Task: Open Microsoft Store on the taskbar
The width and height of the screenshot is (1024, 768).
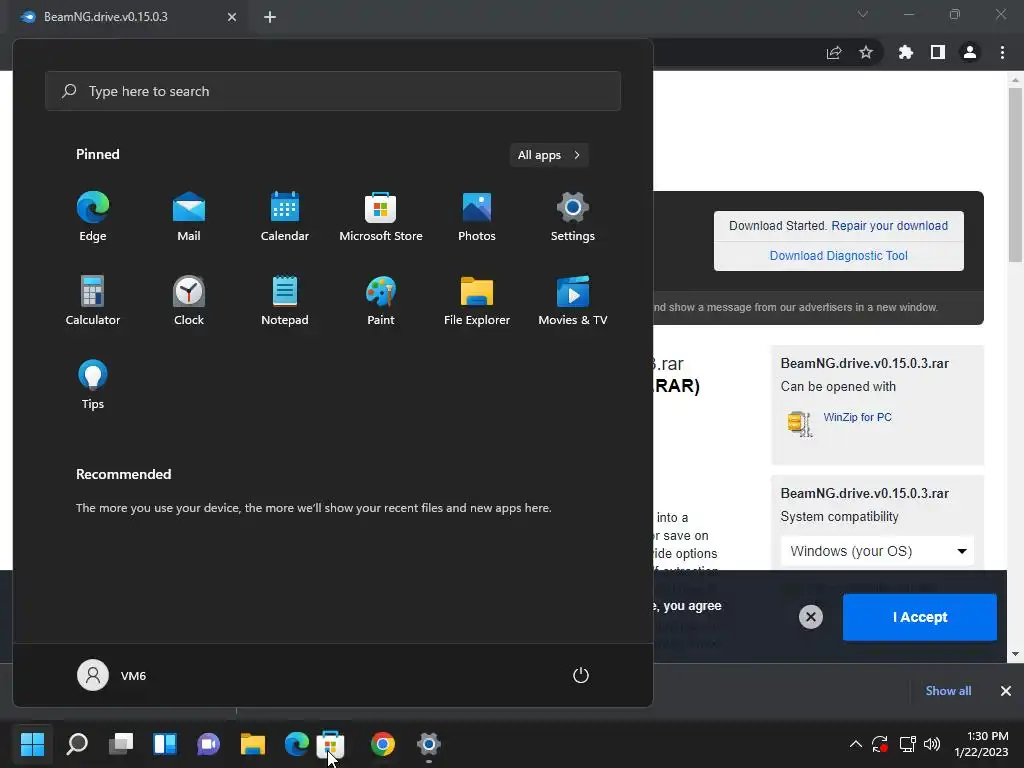Action: pyautogui.click(x=330, y=743)
